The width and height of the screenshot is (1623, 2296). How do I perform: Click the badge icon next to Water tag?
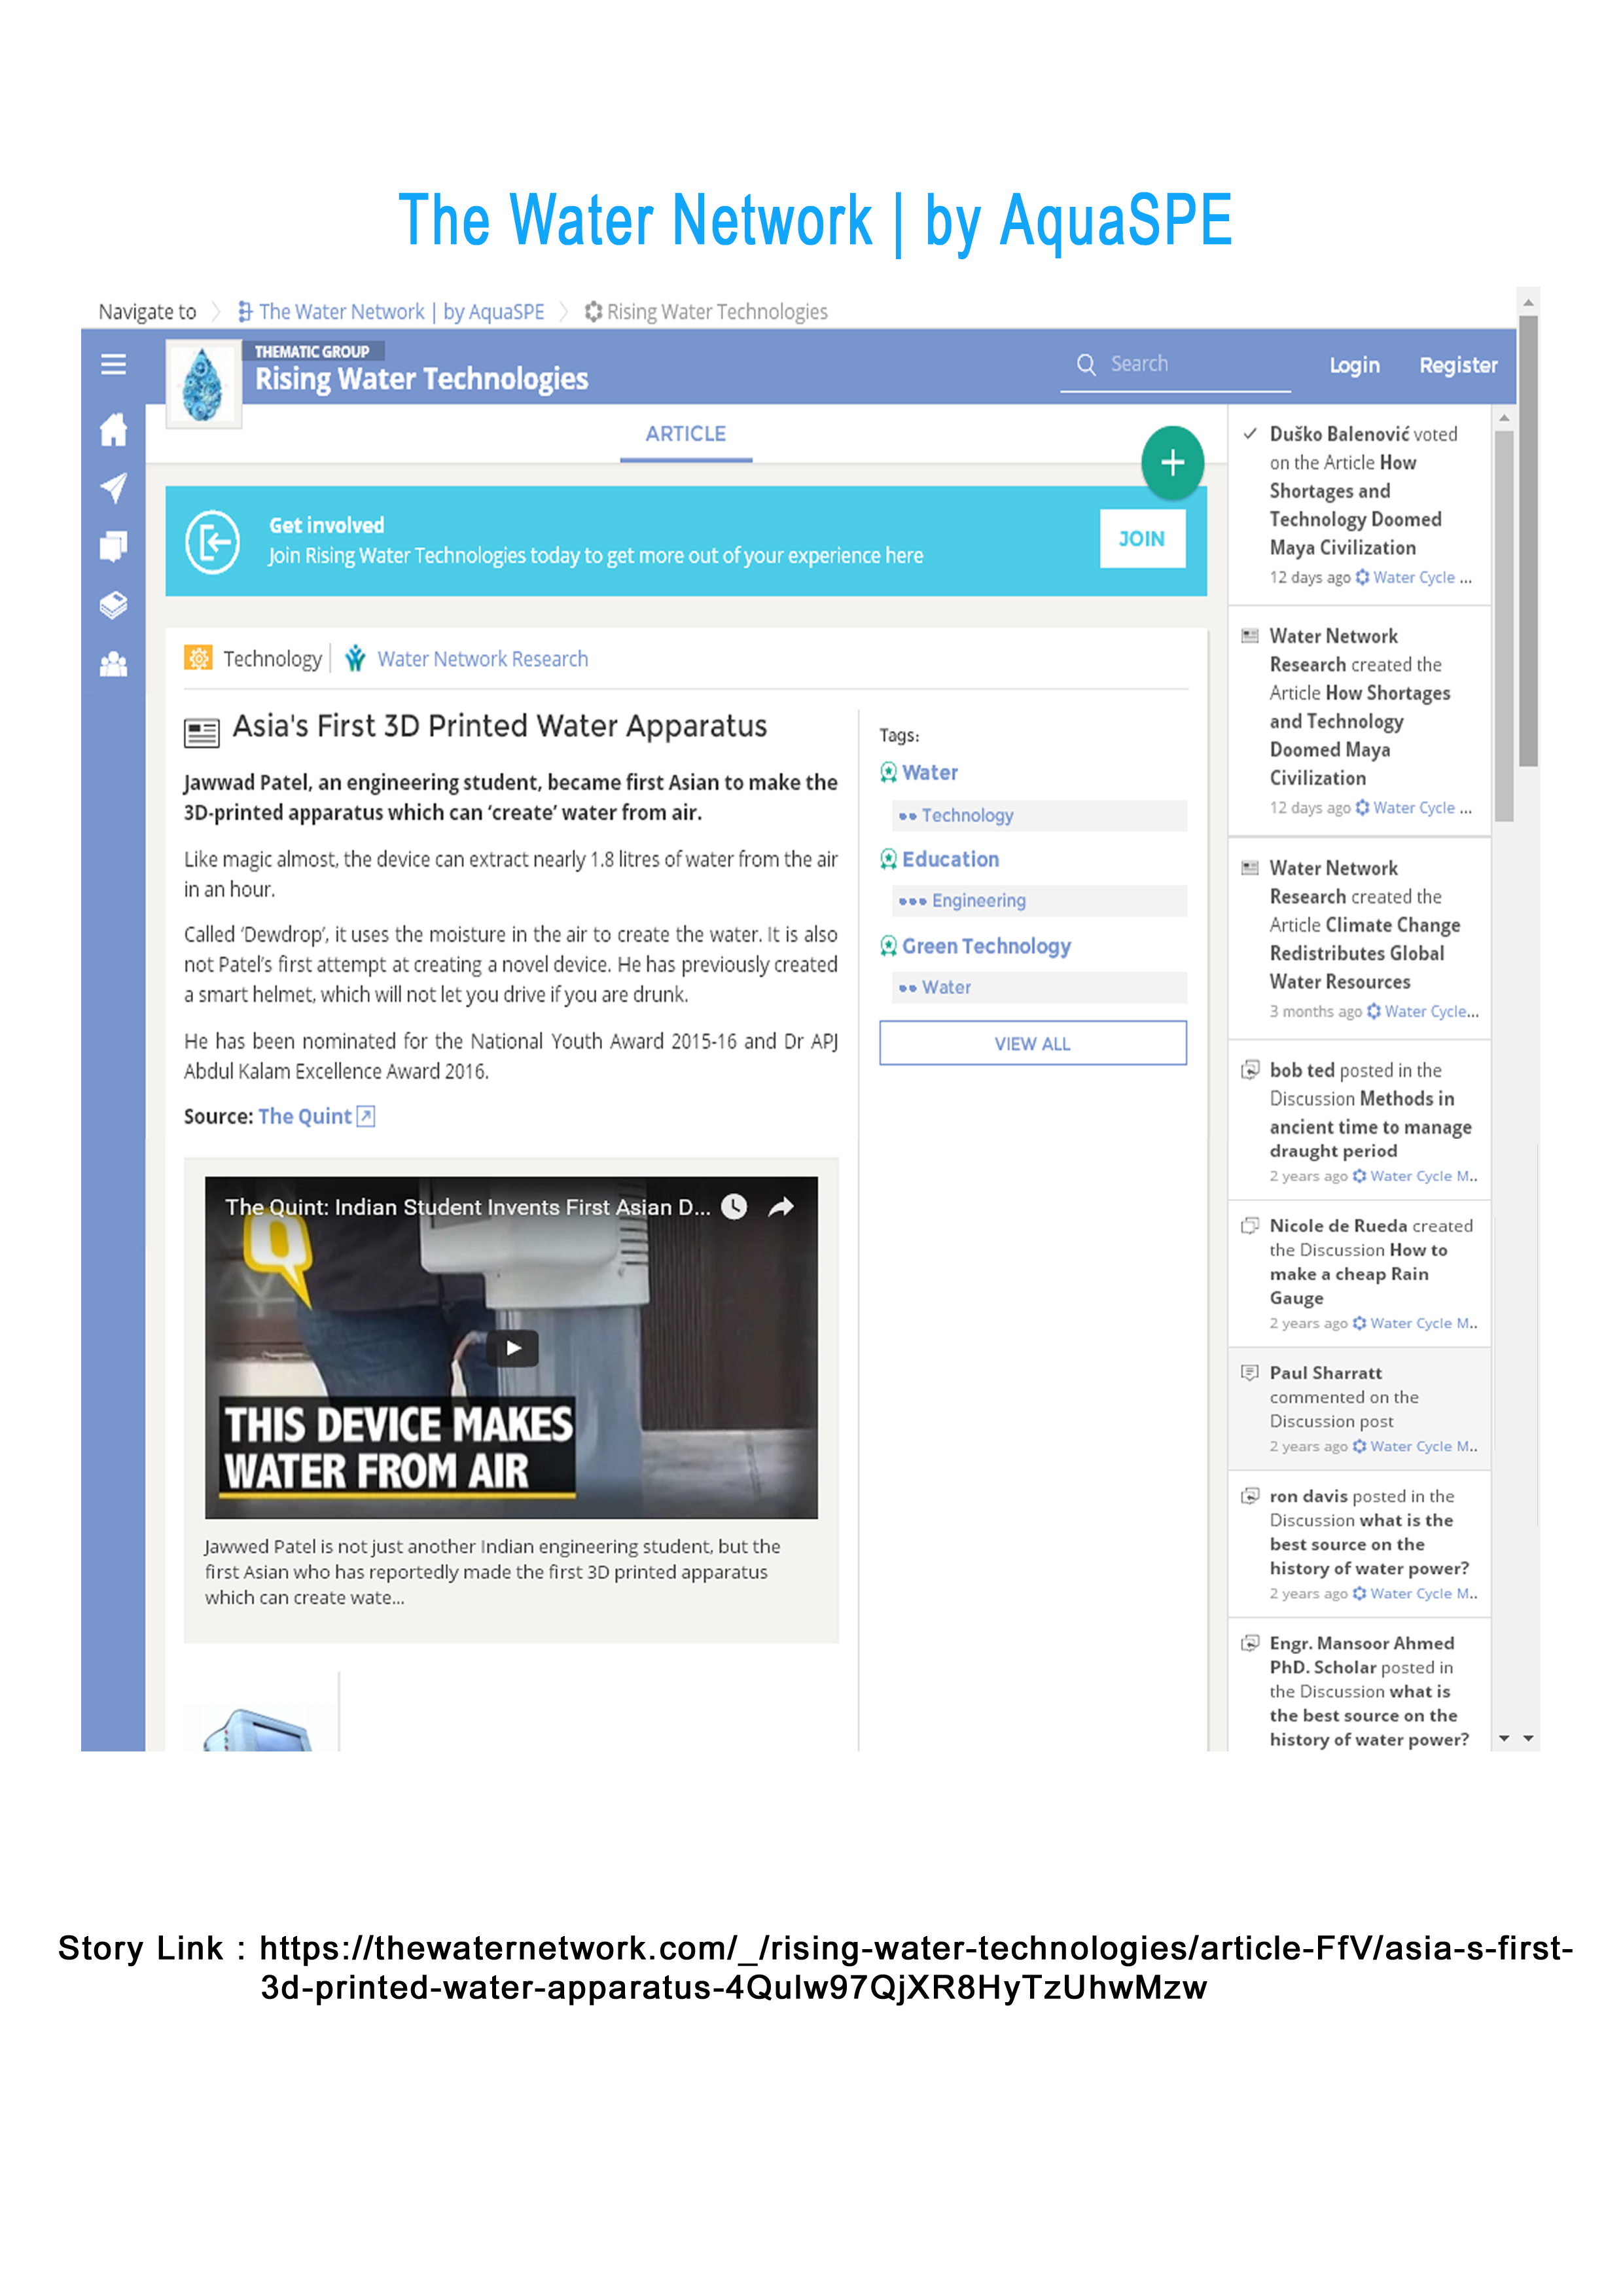tap(888, 772)
